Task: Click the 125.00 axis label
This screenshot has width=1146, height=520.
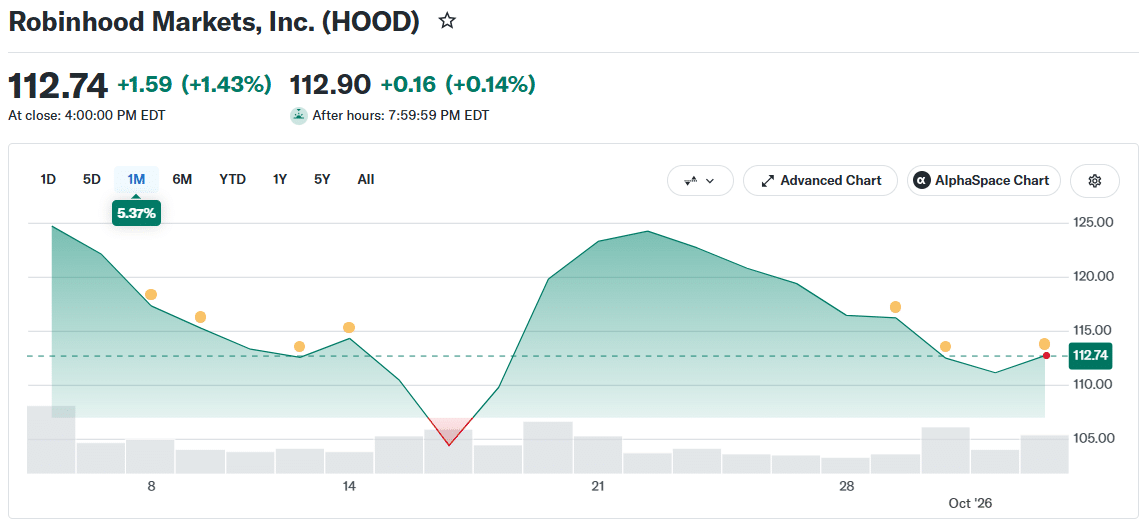Action: pos(1093,222)
